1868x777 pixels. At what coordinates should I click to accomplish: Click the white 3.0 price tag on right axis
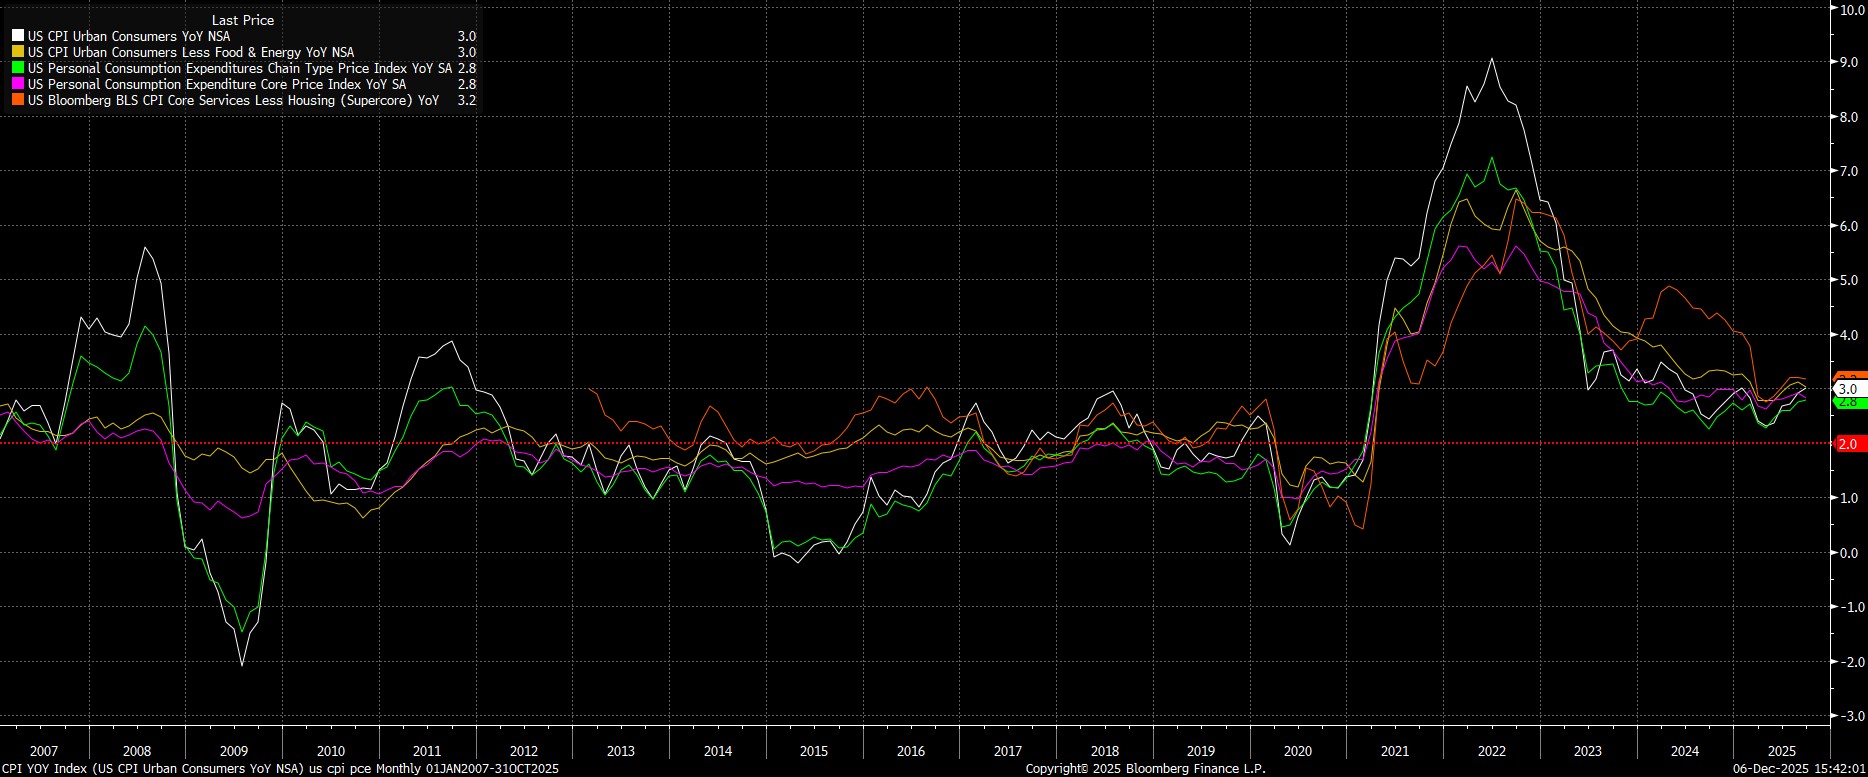pyautogui.click(x=1848, y=389)
